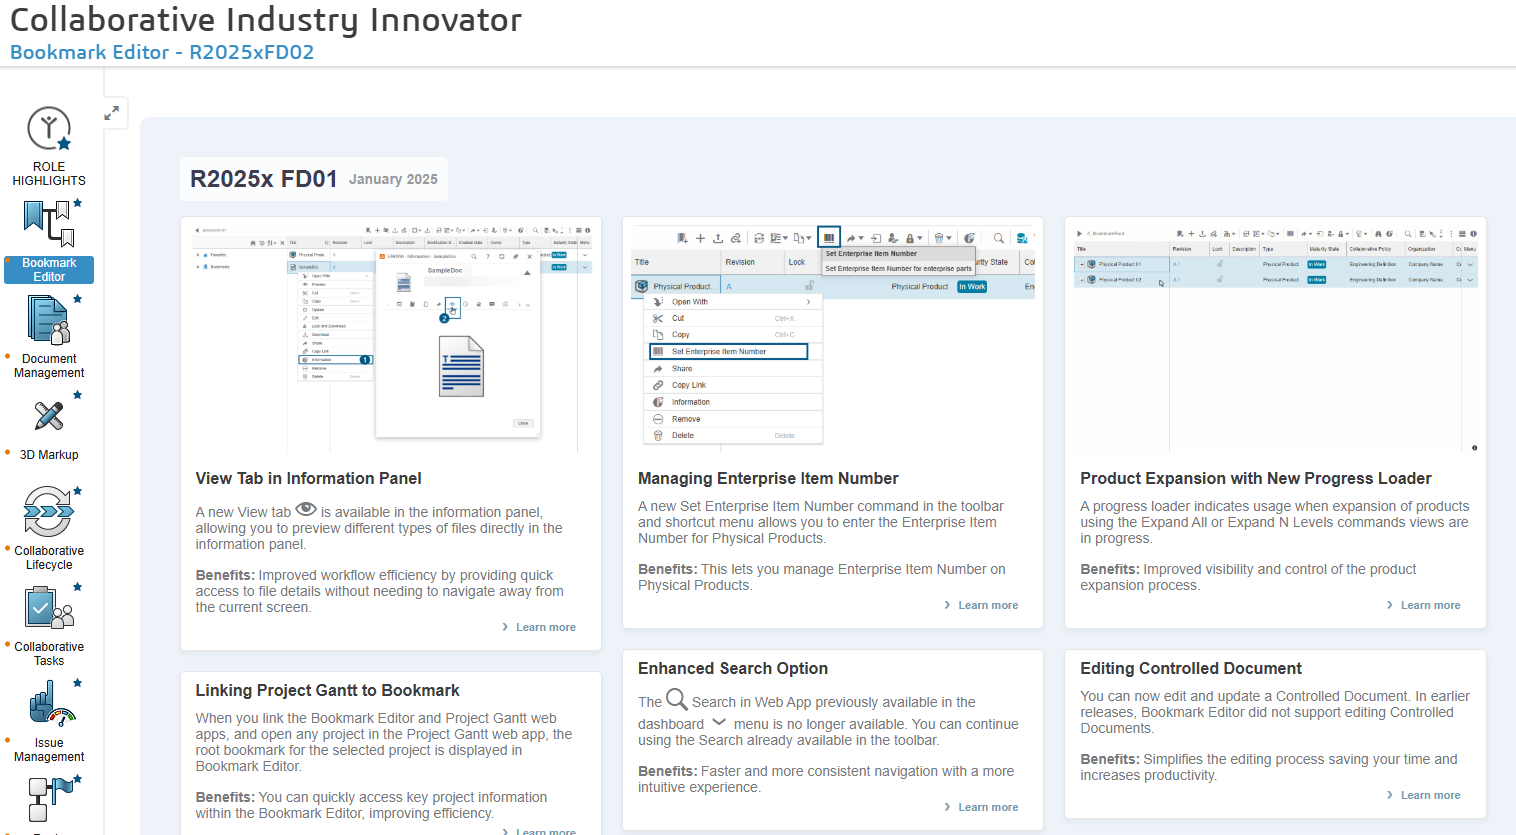Open the Managing Enterprise Item Number screenshot
1516x835 pixels.
pos(833,335)
